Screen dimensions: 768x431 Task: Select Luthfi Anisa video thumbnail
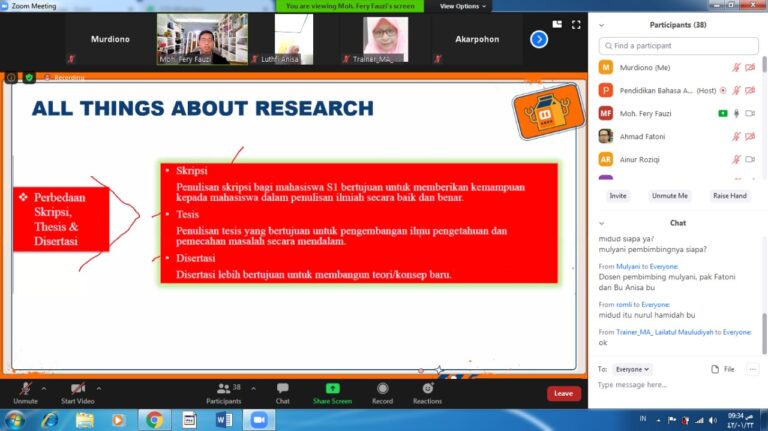[294, 39]
